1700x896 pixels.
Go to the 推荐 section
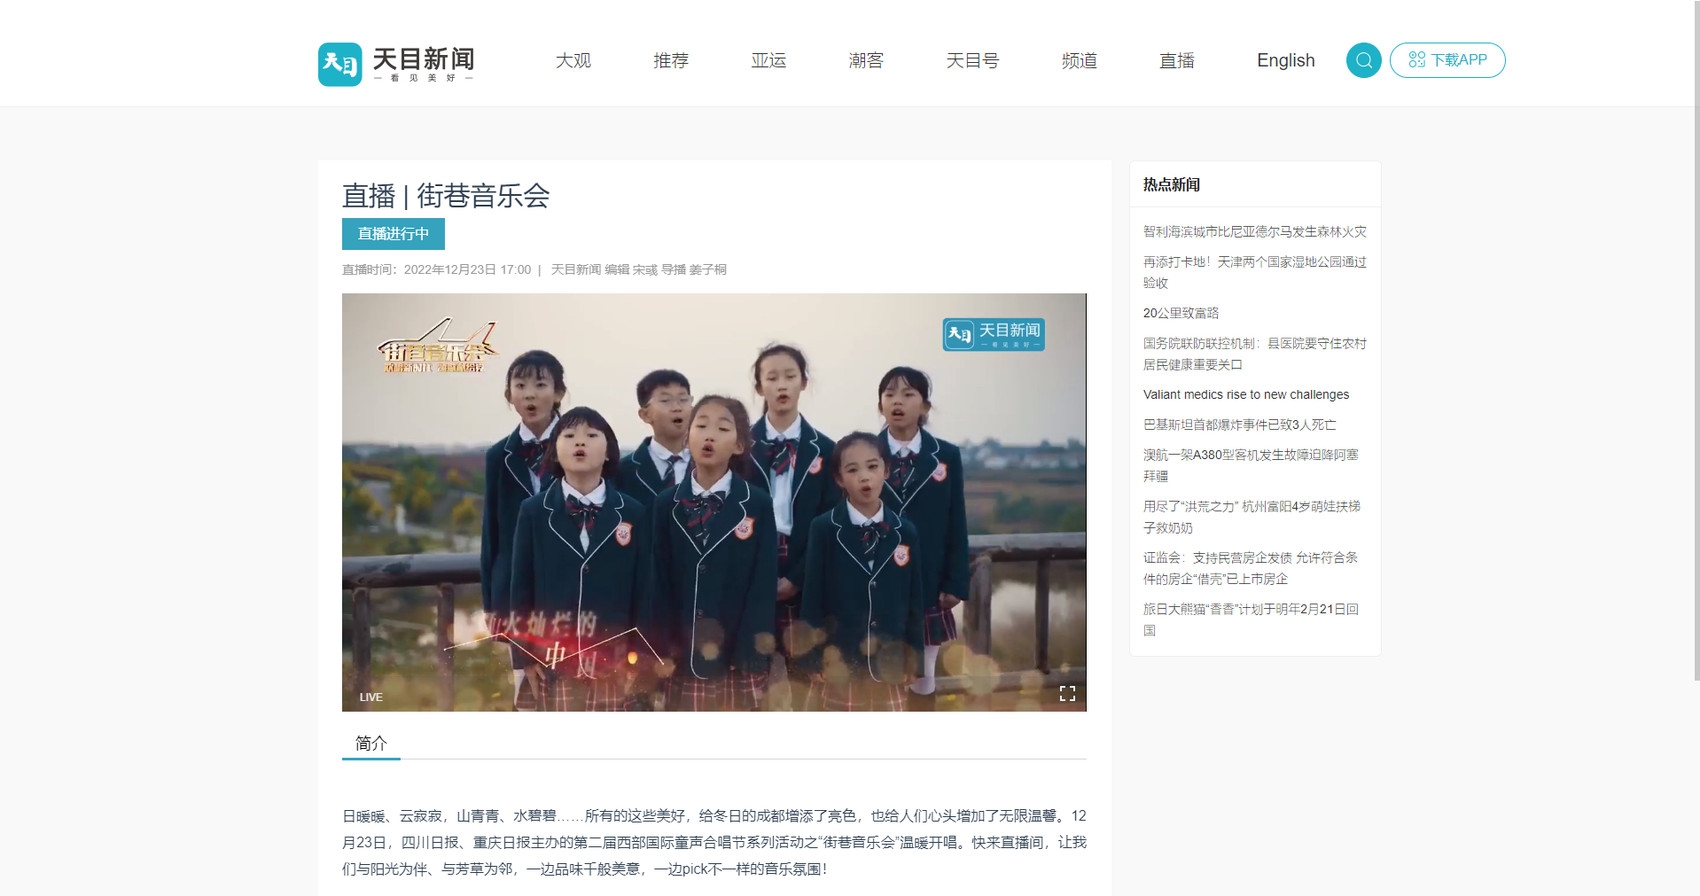671,61
